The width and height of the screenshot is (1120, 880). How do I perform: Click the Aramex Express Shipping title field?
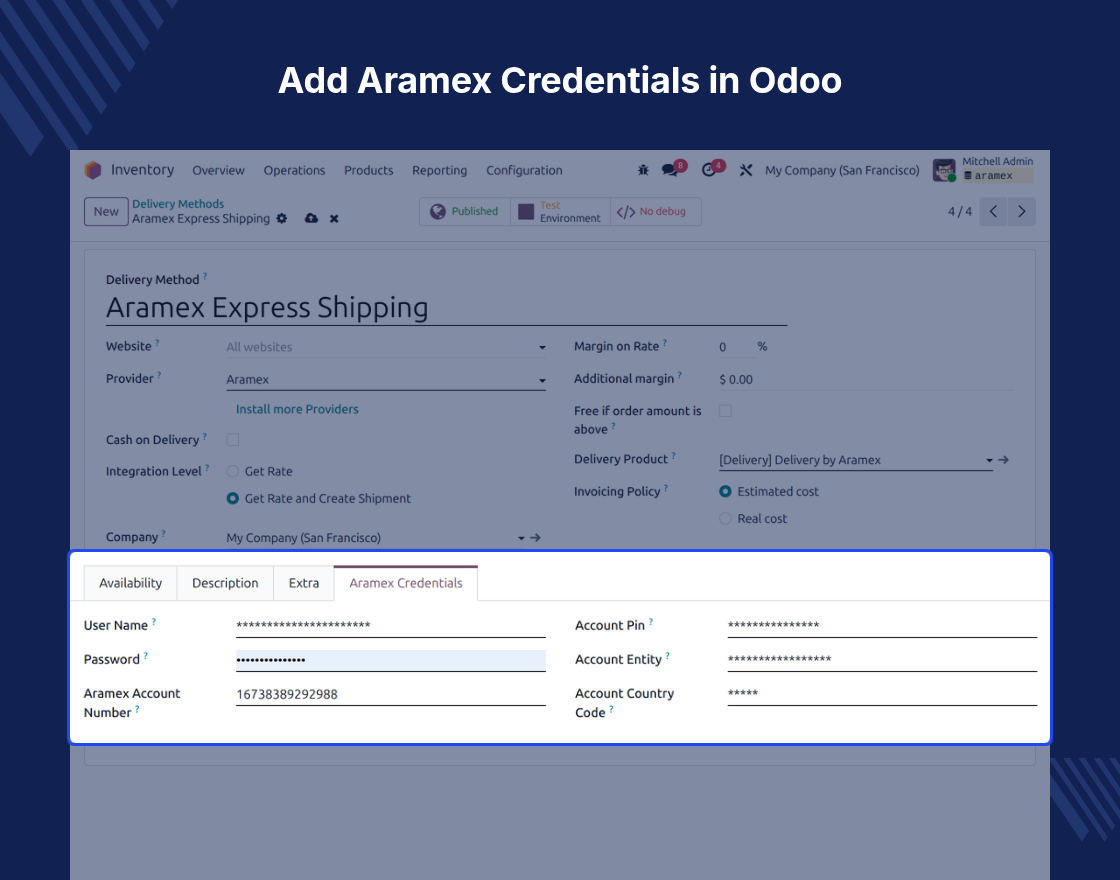[x=446, y=308]
